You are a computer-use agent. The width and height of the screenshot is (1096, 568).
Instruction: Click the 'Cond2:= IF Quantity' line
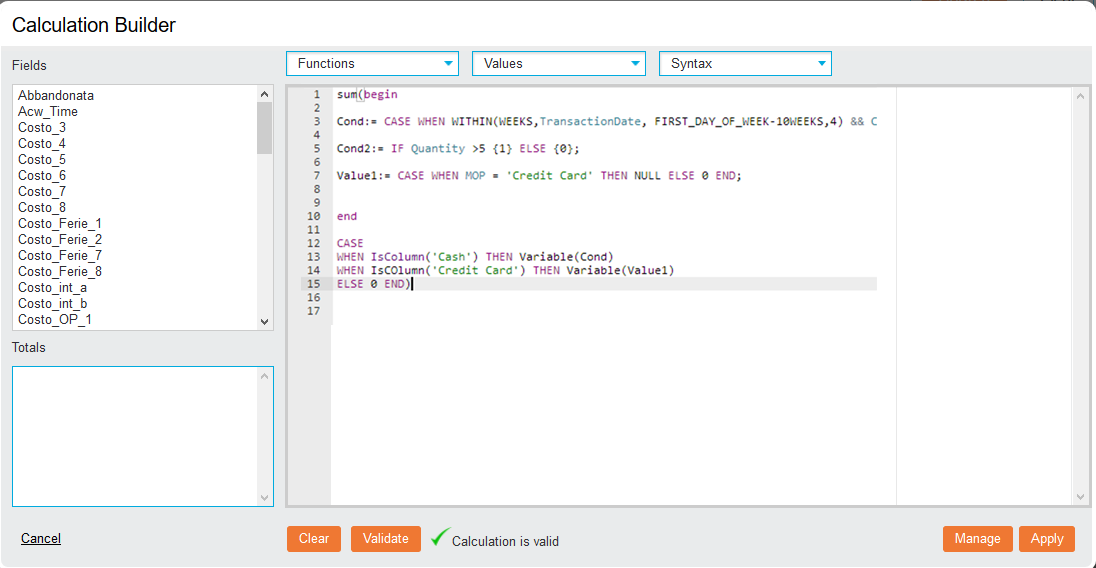click(x=458, y=149)
